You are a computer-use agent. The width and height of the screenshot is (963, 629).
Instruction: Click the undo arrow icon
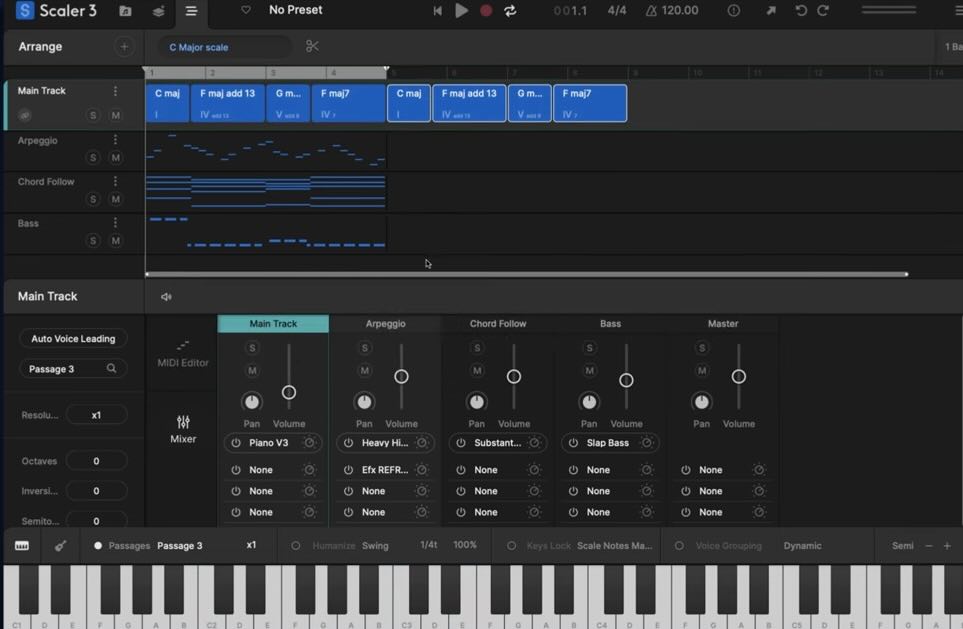801,11
